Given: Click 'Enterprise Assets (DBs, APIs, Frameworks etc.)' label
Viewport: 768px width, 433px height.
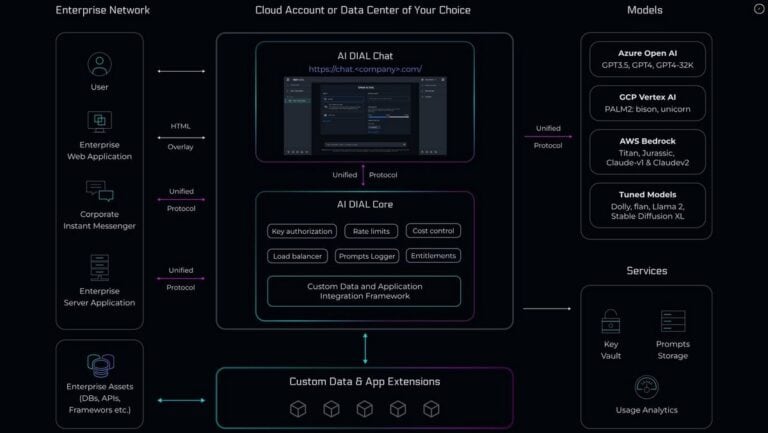Looking at the screenshot, I should 100,398.
